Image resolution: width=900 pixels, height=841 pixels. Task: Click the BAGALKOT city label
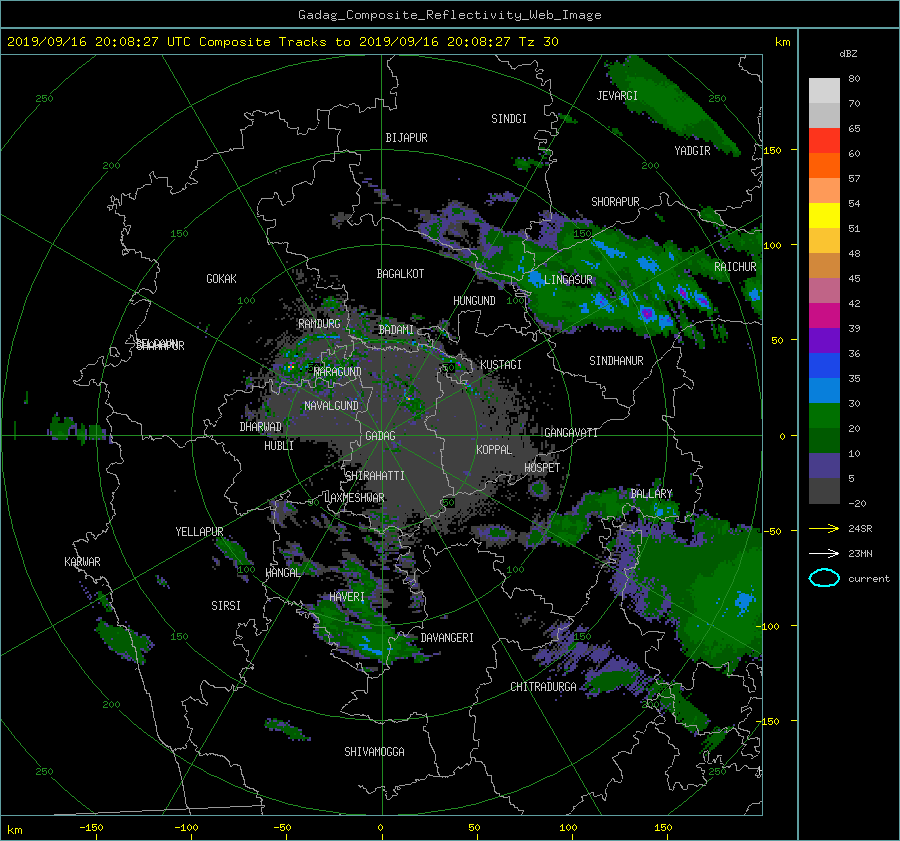pos(400,274)
